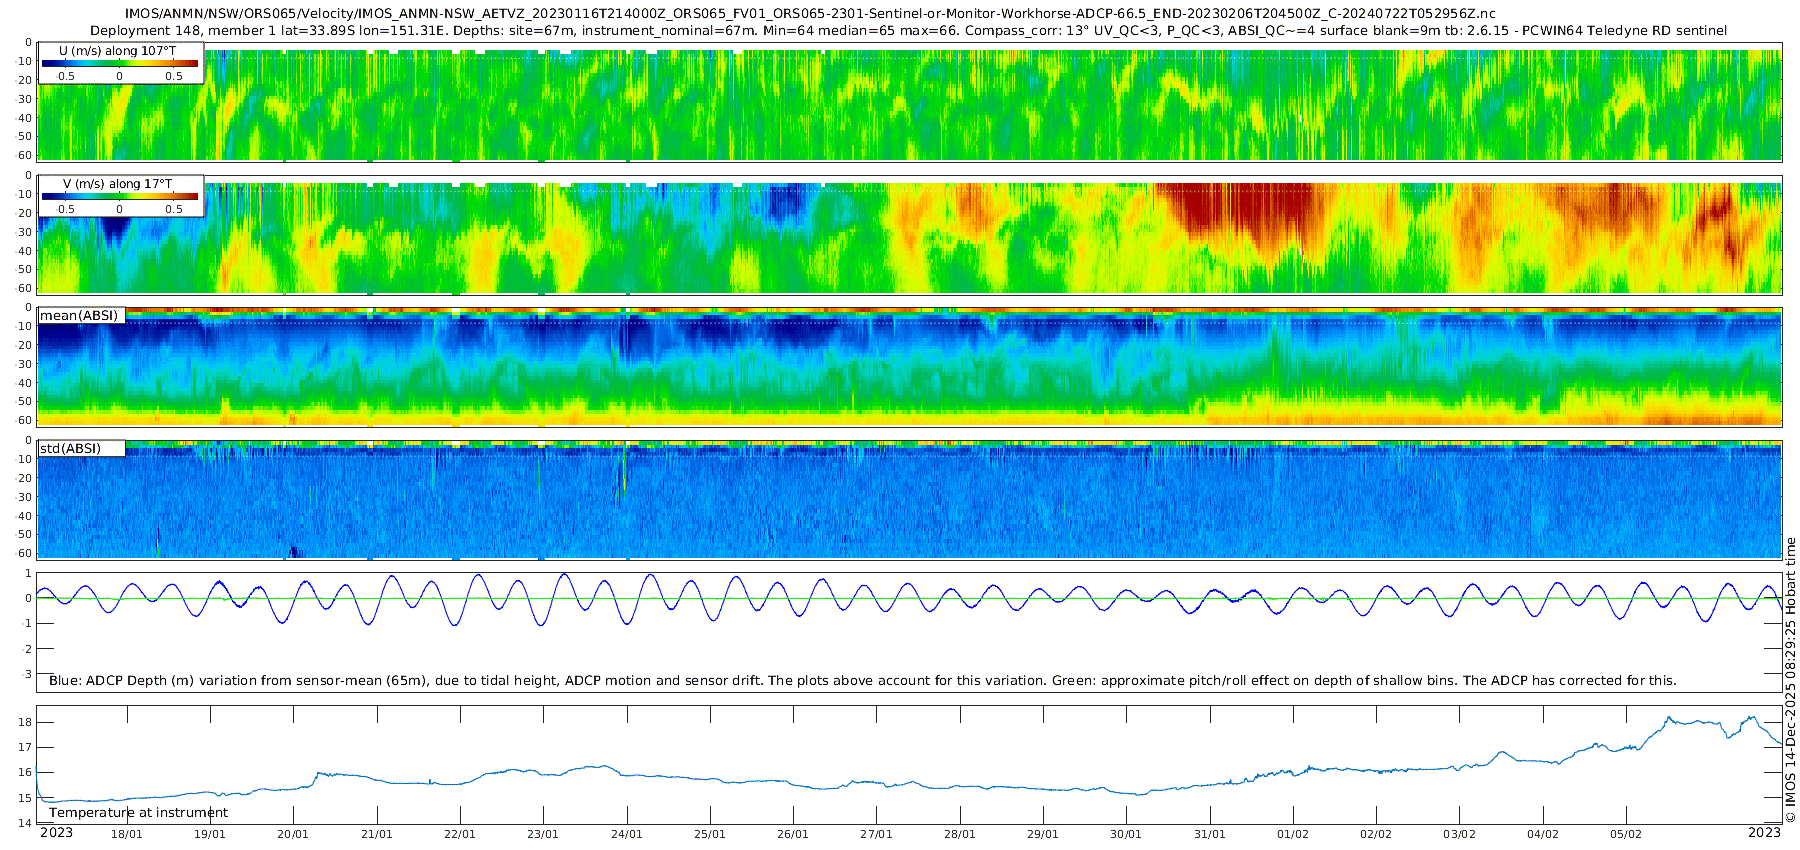Click the 20/01 date tick label
Screen dimensions: 1800x850
[x=293, y=834]
